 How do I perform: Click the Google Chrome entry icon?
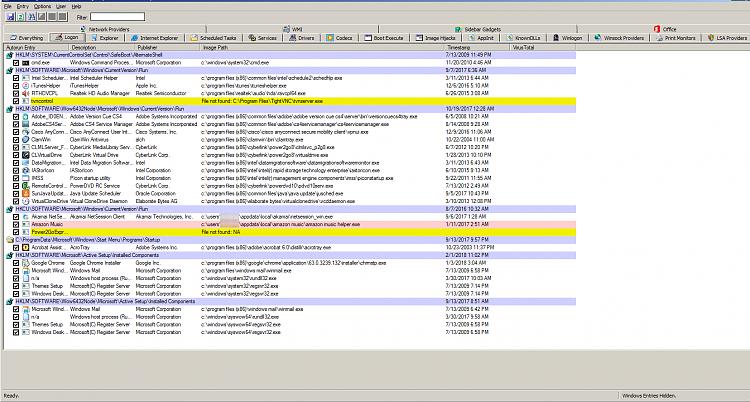point(25,263)
